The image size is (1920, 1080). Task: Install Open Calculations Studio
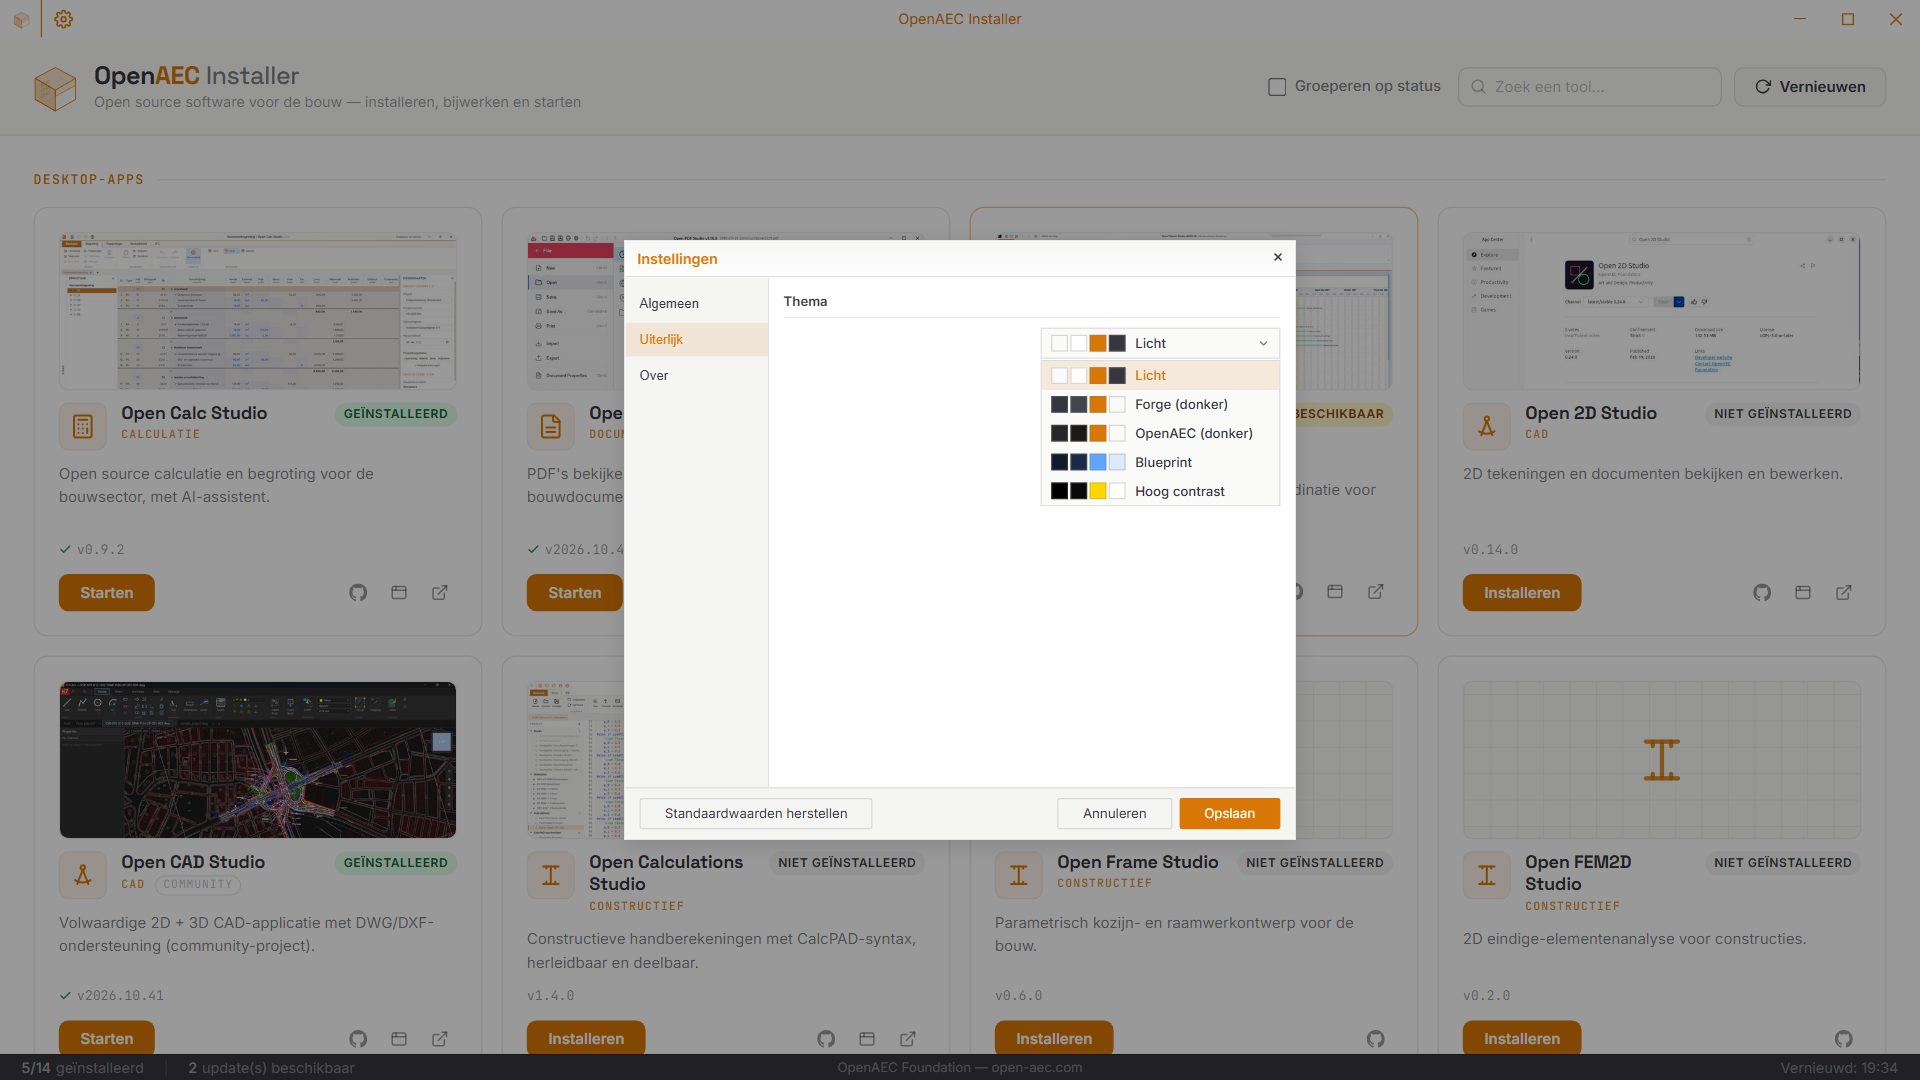click(586, 1038)
